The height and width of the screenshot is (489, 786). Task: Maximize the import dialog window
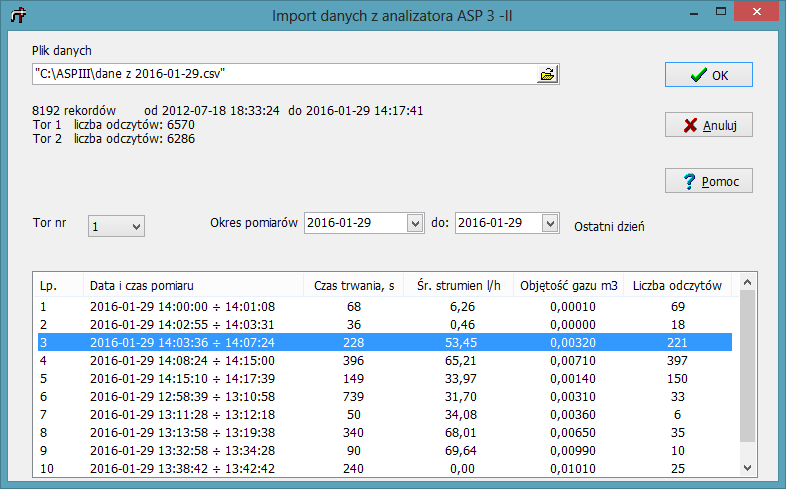click(x=721, y=12)
